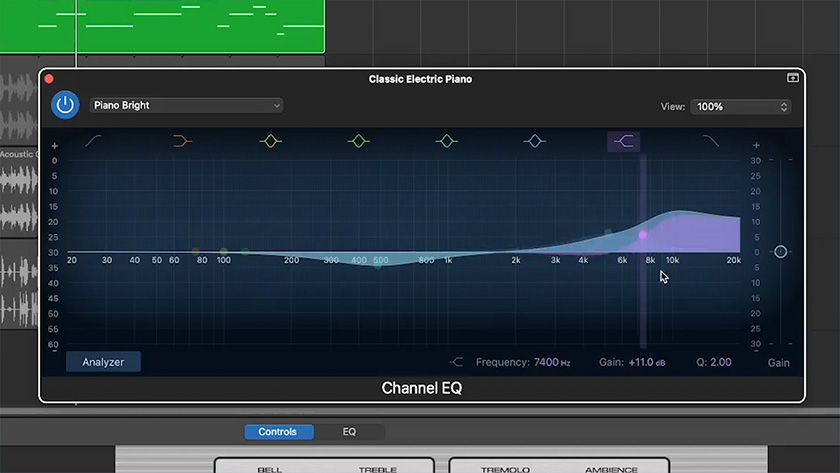Open the View 100% size dropdown

743,106
